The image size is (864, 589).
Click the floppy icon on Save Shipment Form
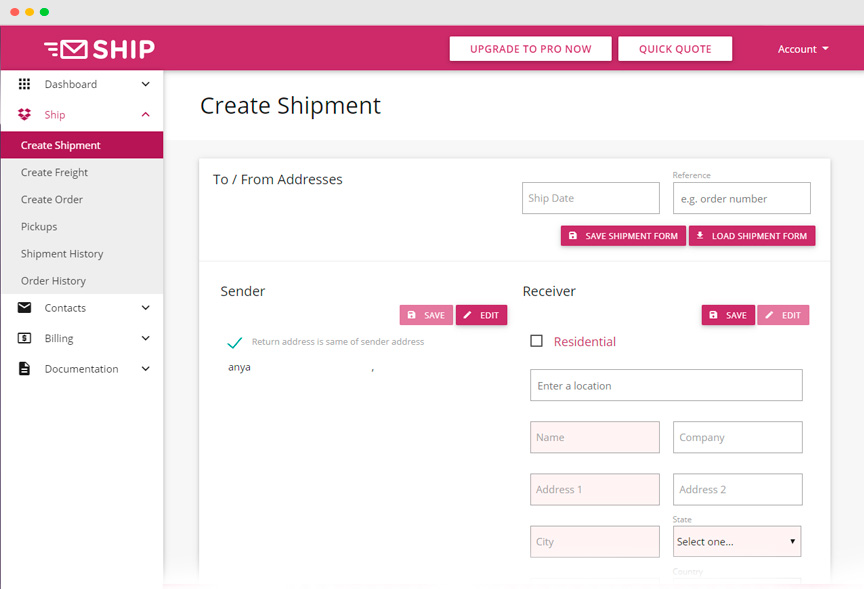click(573, 235)
